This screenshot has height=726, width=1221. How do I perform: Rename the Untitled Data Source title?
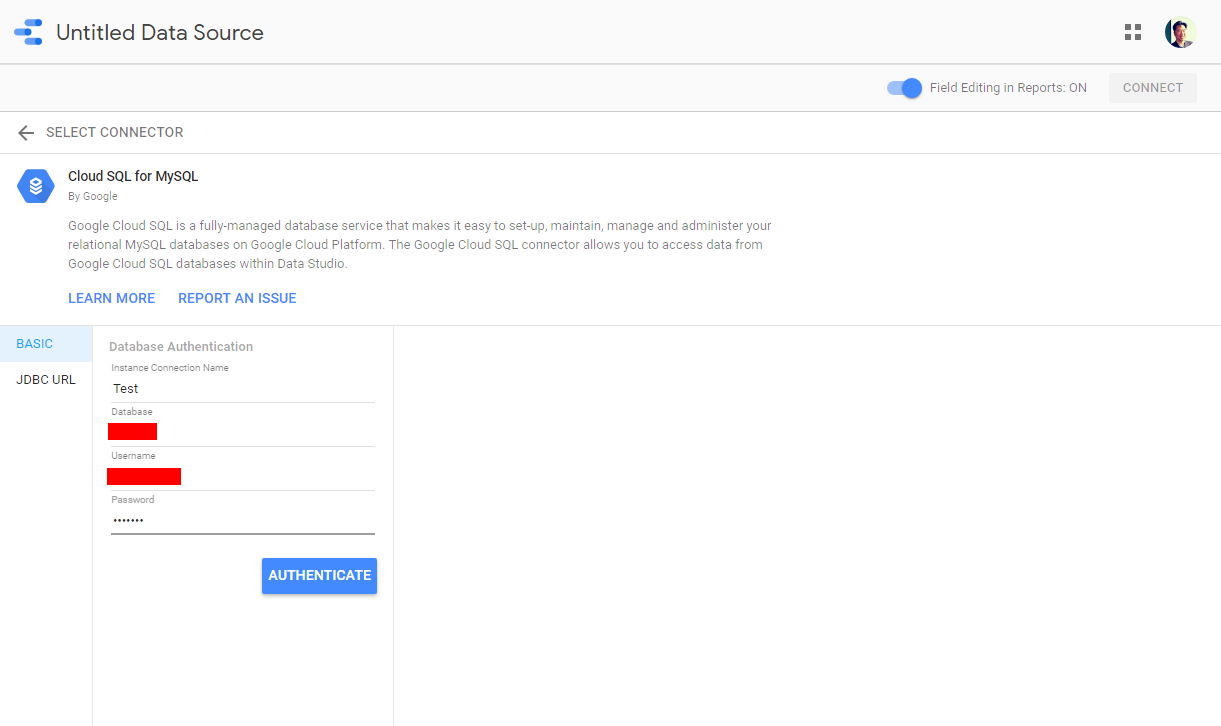[x=160, y=32]
